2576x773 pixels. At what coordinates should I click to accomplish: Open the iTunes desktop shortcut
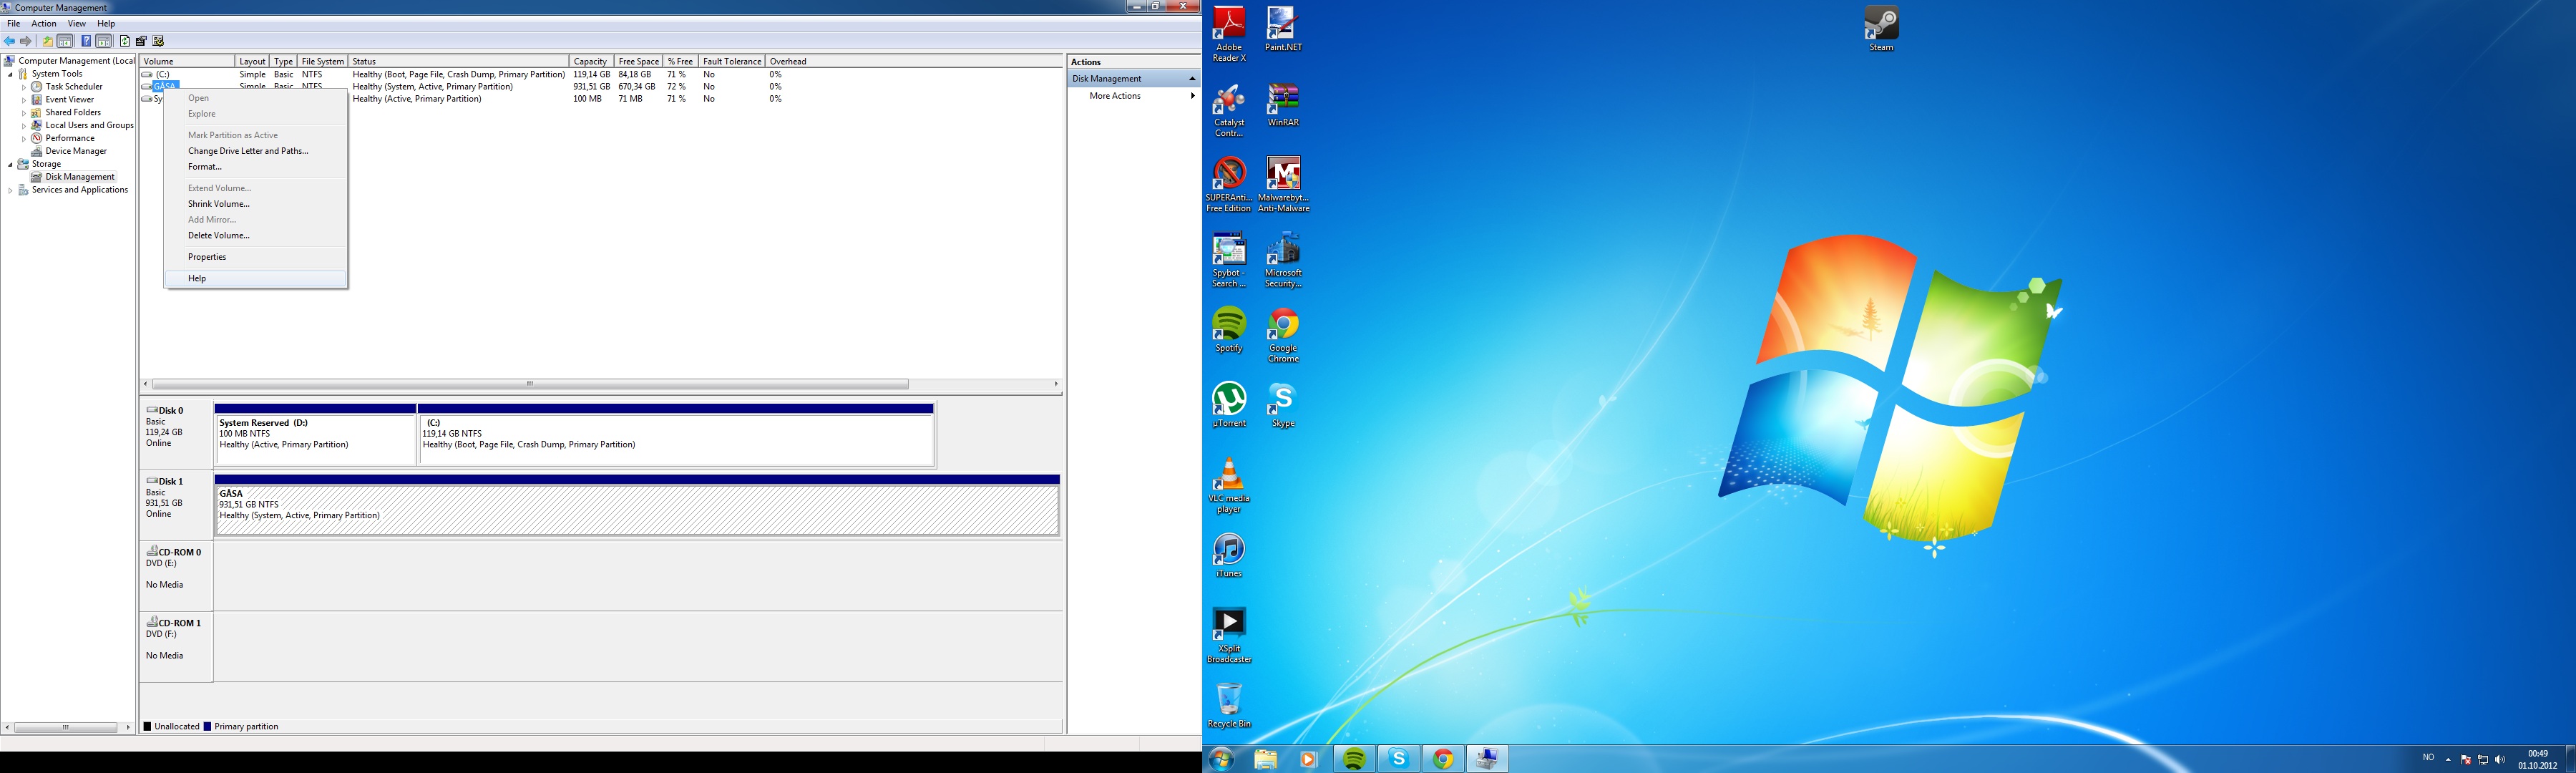pos(1229,556)
